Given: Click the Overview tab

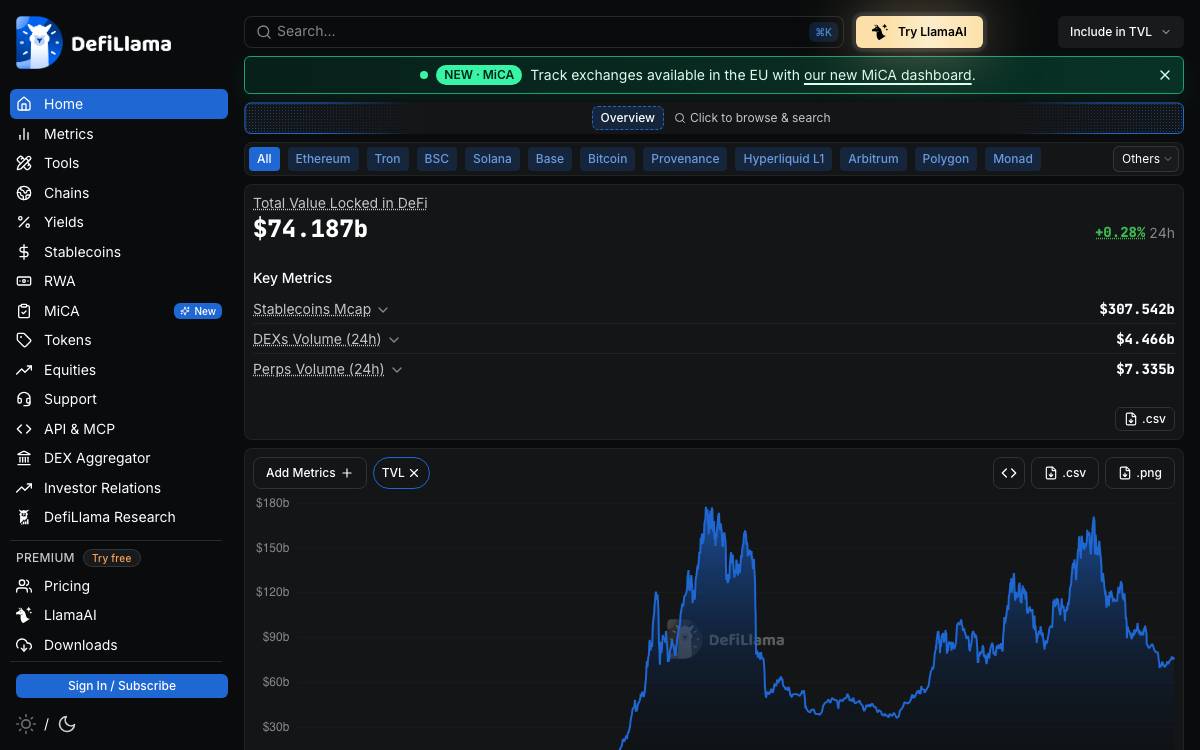Looking at the screenshot, I should pos(628,118).
